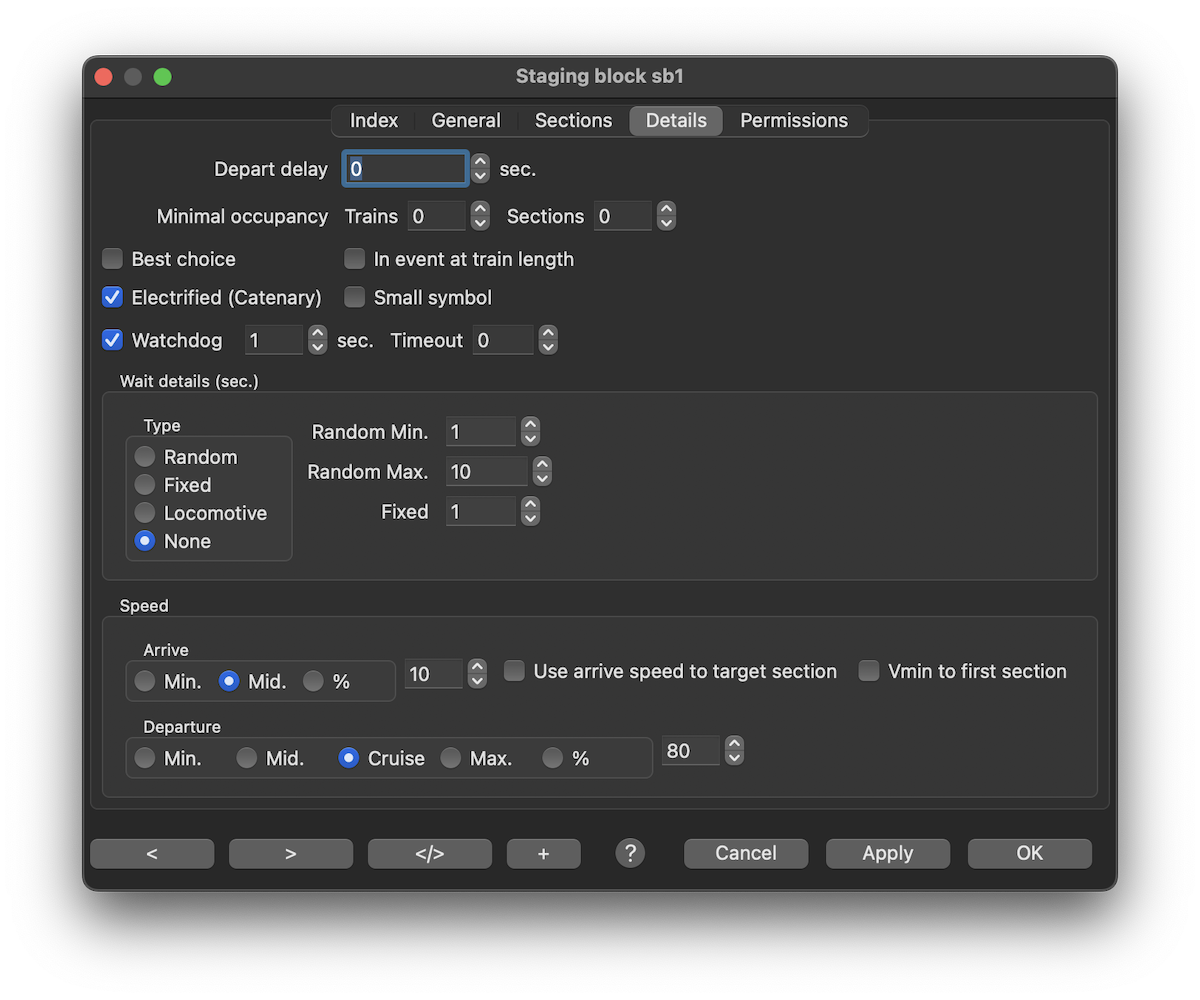Go to next block with > button

[290, 853]
